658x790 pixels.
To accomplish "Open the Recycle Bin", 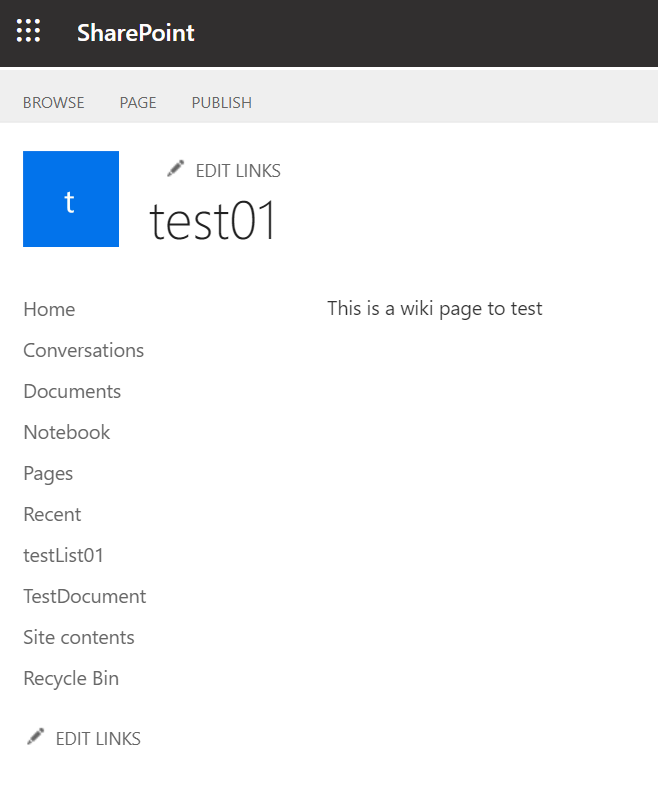I will pos(71,679).
